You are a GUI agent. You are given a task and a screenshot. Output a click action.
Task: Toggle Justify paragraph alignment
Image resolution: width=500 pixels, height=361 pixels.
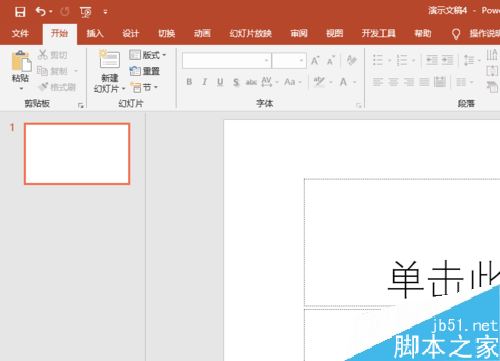click(x=424, y=82)
